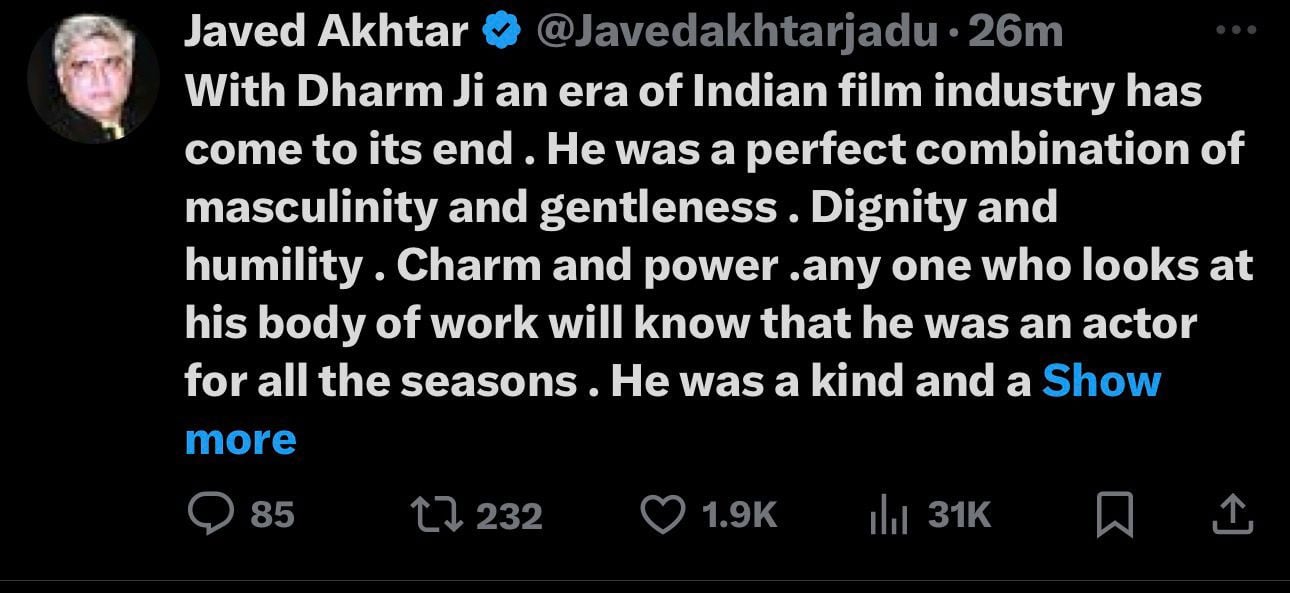Open Javed Akhtar's profile picture
The width and height of the screenshot is (1290, 593).
[x=93, y=79]
